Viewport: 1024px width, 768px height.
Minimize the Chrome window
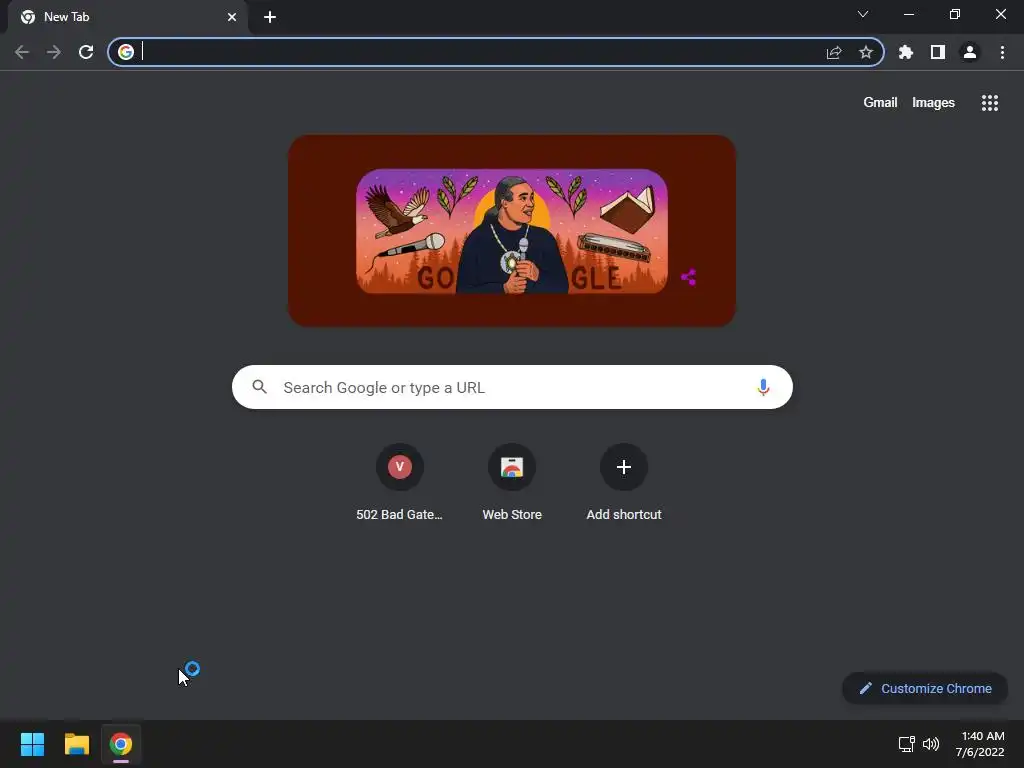[908, 14]
